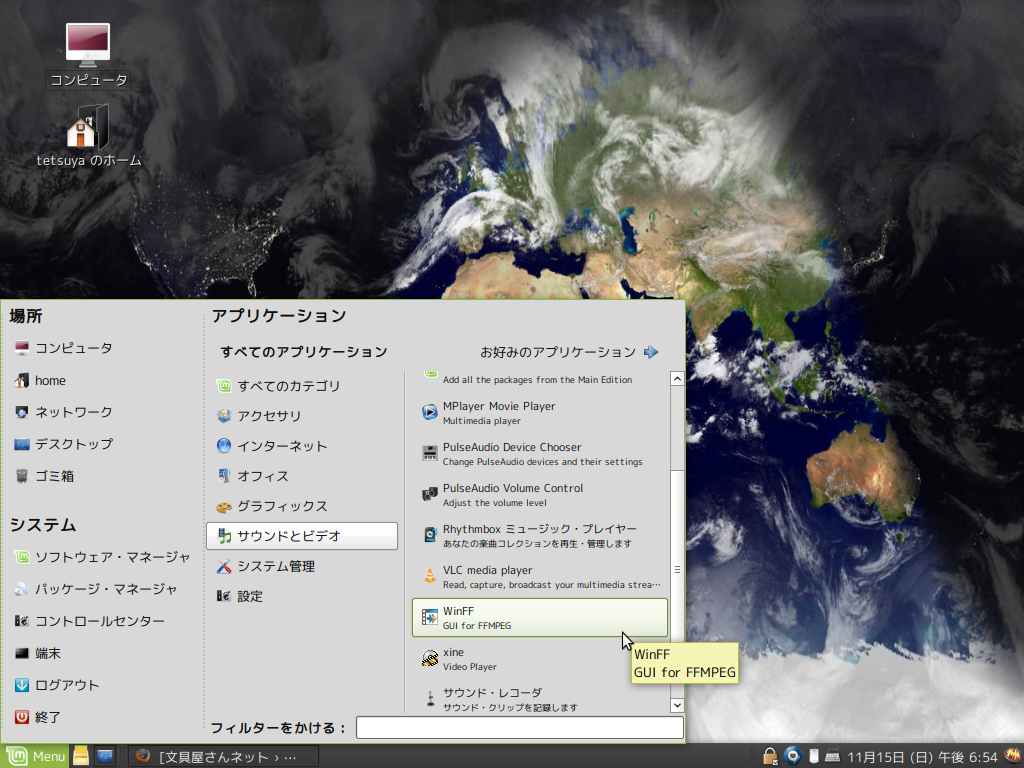Focus the フィルターをかける search field
Screen dimensions: 1024x768
click(520, 728)
